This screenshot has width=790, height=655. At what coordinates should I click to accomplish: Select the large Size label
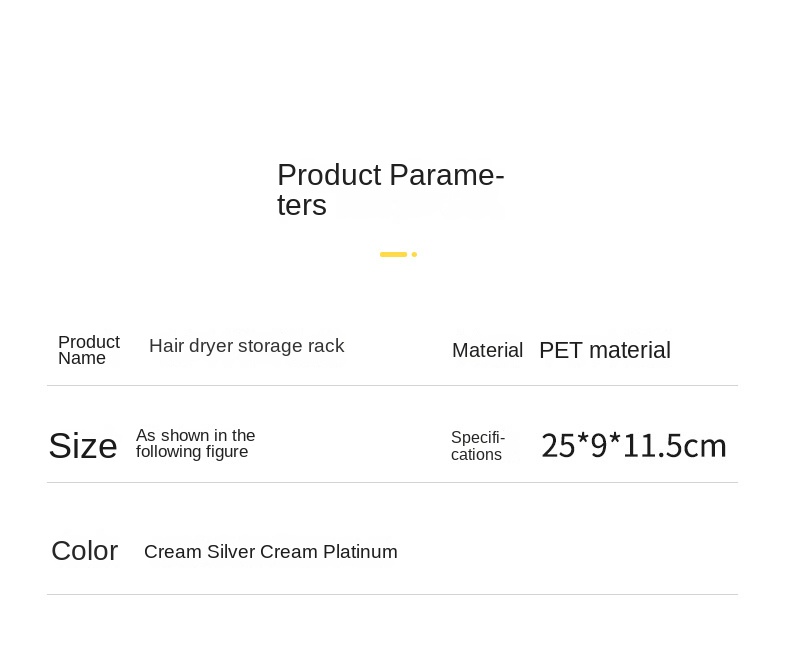(x=83, y=446)
